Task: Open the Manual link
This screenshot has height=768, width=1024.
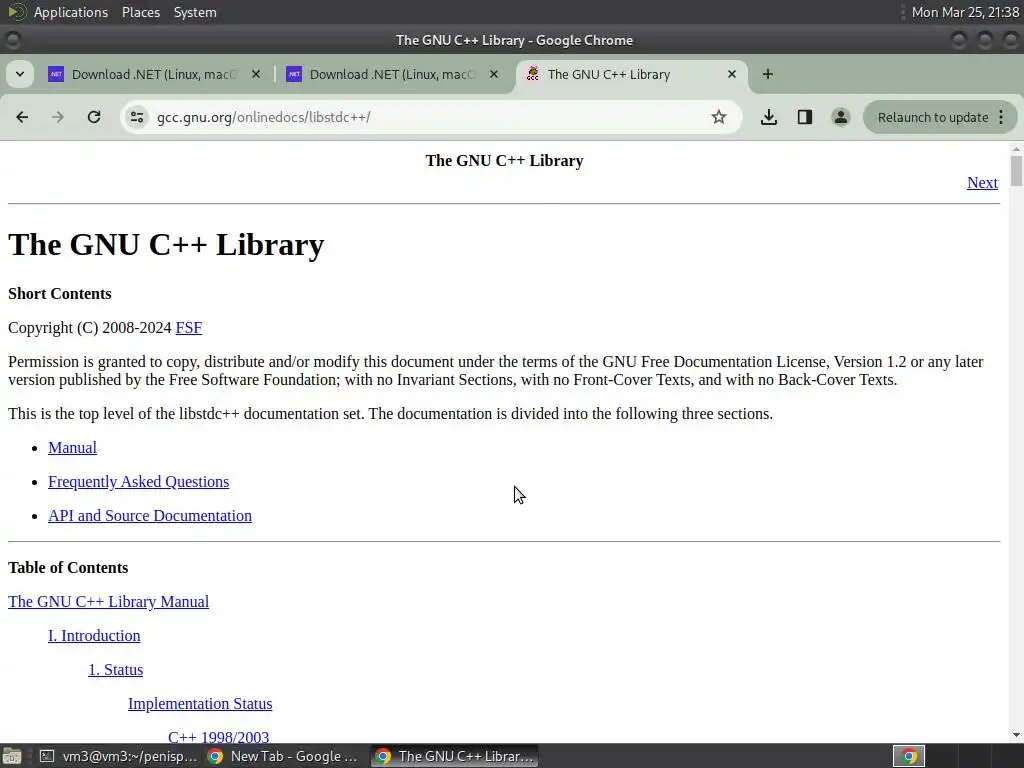Action: (x=72, y=448)
